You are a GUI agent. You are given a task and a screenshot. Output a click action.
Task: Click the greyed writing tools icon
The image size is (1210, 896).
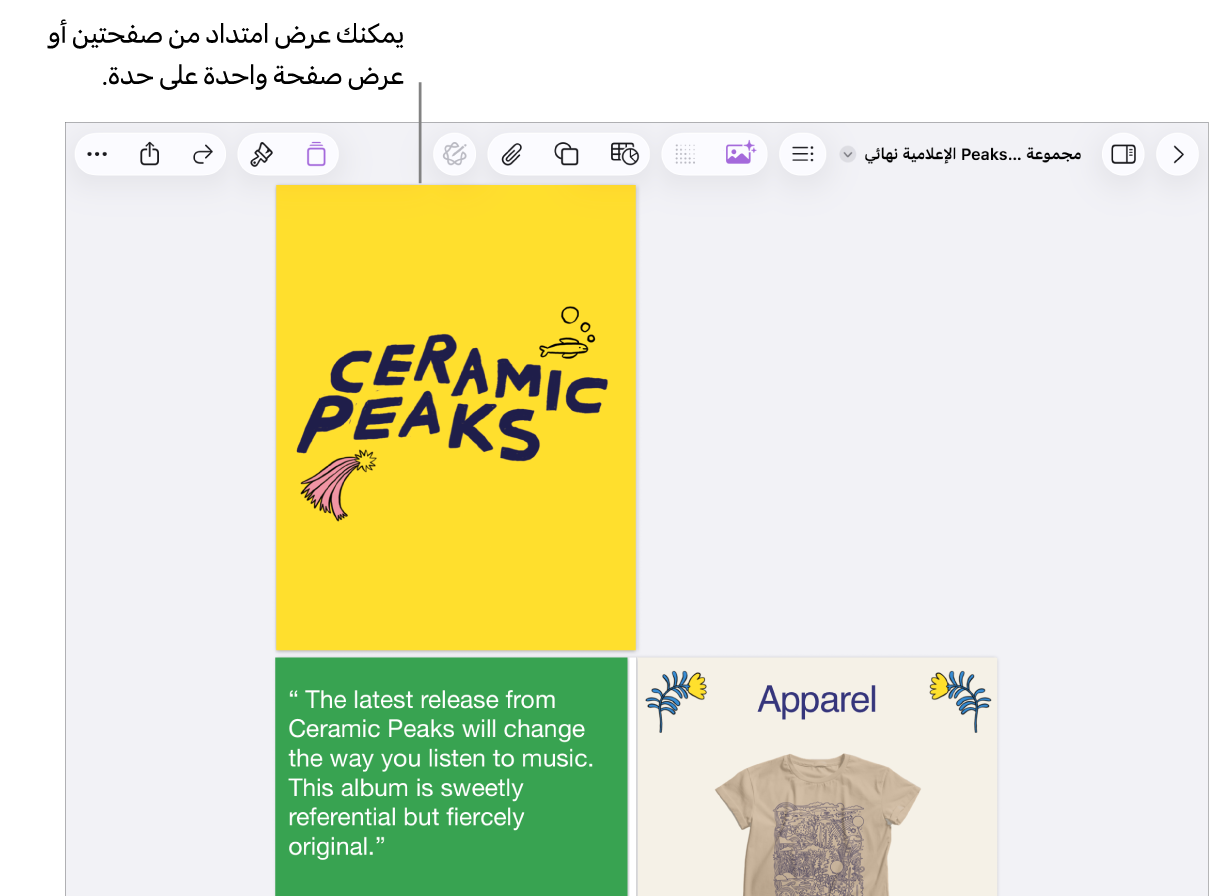[x=455, y=154]
